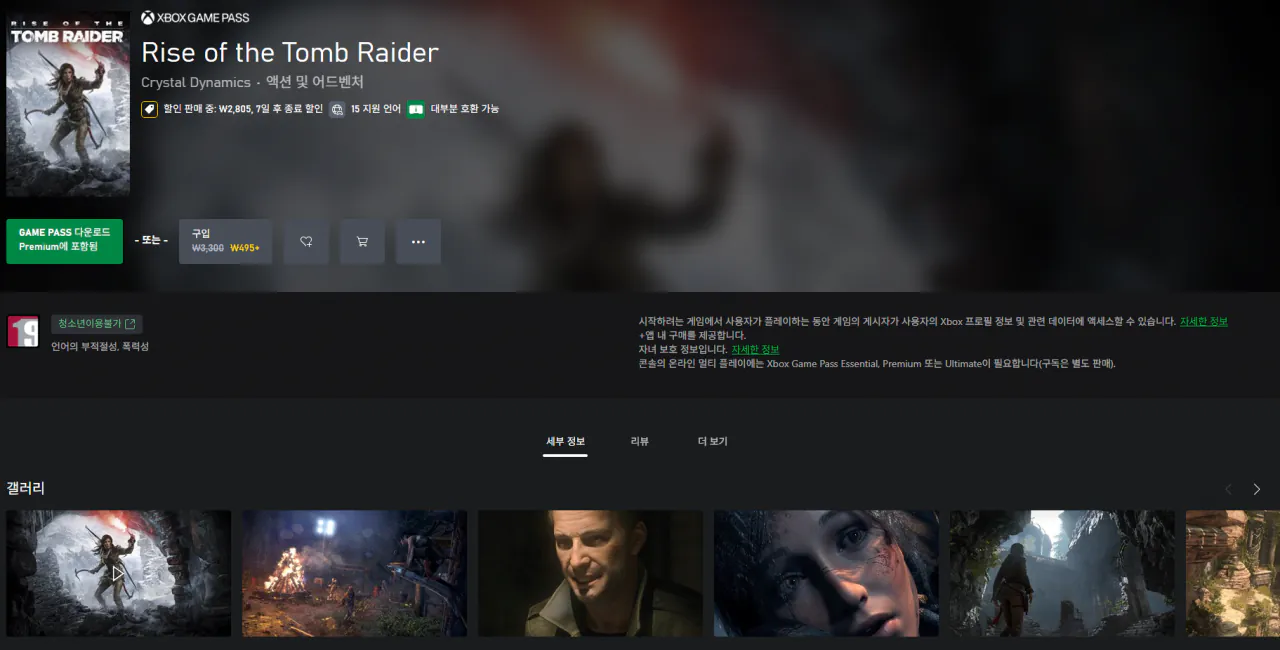The width and height of the screenshot is (1280, 650).
Task: Click the shopping cart icon
Action: tap(362, 241)
